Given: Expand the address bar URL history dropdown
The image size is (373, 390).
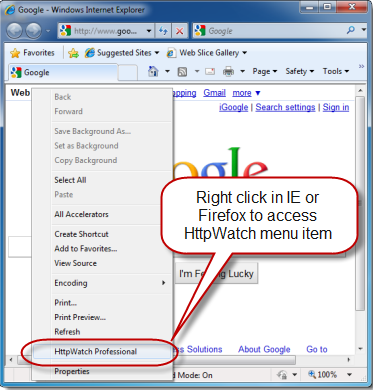Looking at the screenshot, I should pos(149,31).
